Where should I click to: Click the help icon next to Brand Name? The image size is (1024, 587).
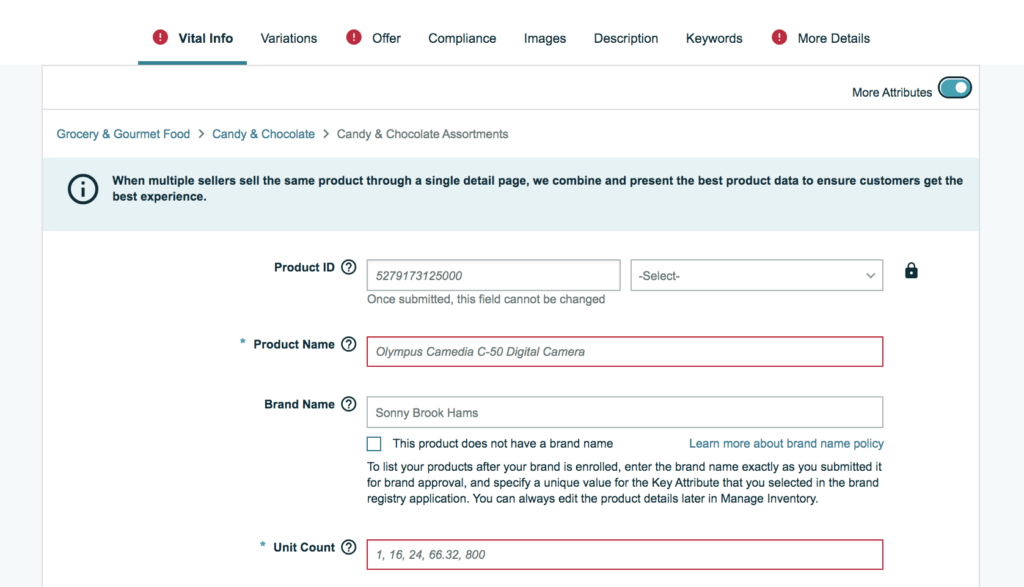pos(348,405)
